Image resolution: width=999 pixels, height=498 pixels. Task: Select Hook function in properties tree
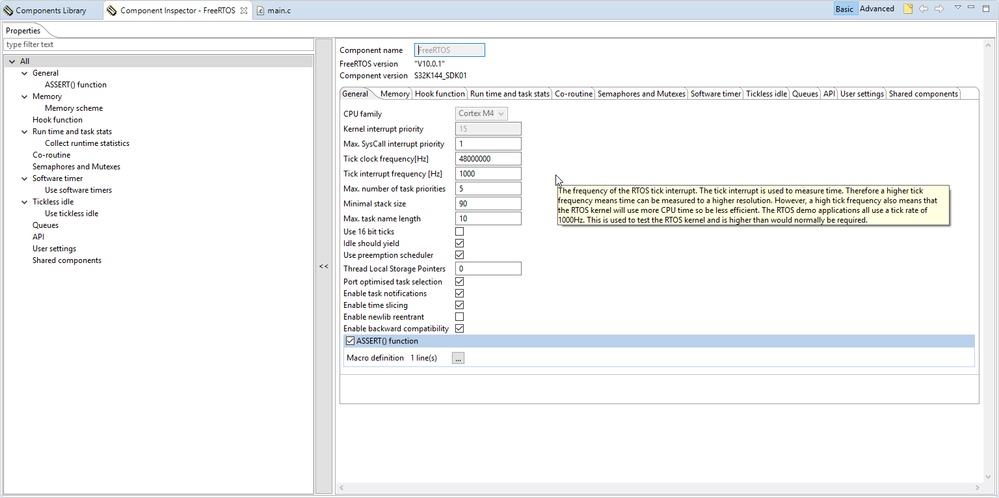(x=57, y=120)
